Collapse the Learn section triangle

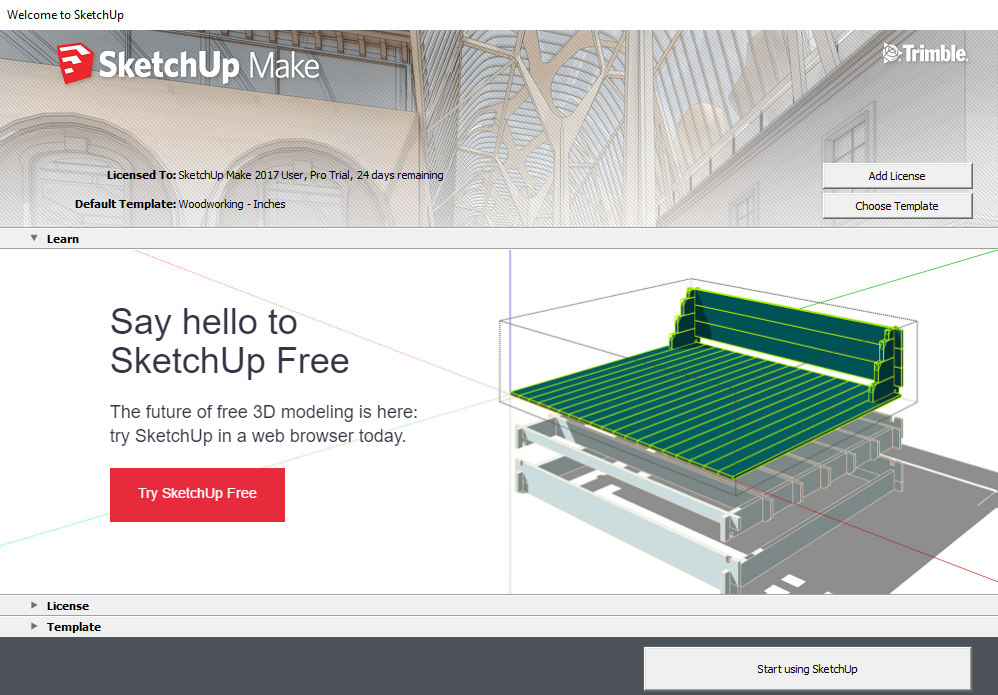(34, 238)
